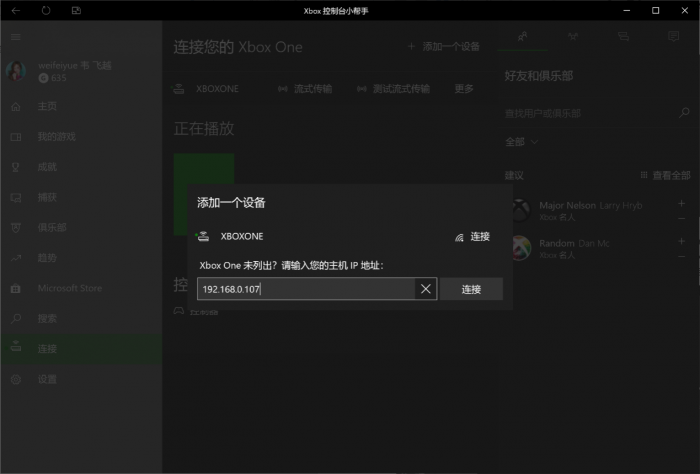Go to the 主页 home page
The image size is (700, 474).
(x=81, y=106)
